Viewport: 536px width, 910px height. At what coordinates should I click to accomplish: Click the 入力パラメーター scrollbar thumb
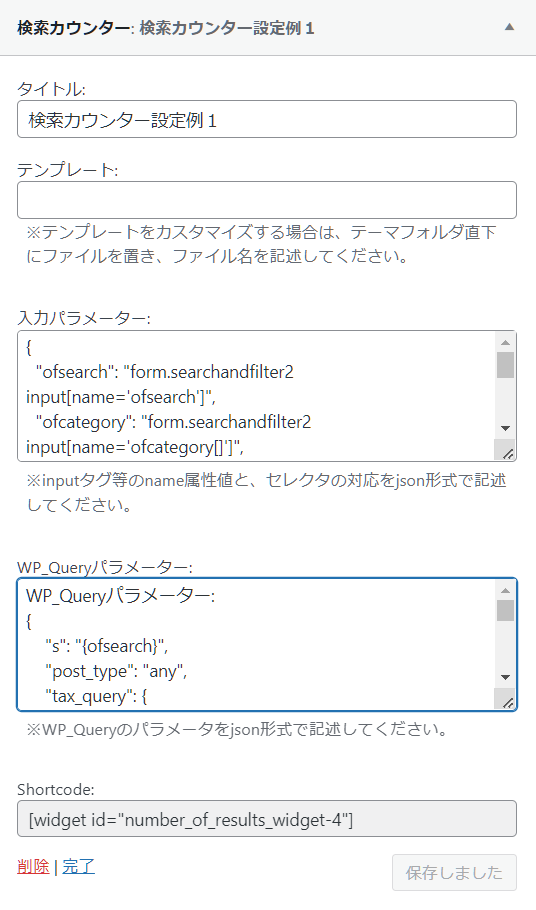point(505,364)
